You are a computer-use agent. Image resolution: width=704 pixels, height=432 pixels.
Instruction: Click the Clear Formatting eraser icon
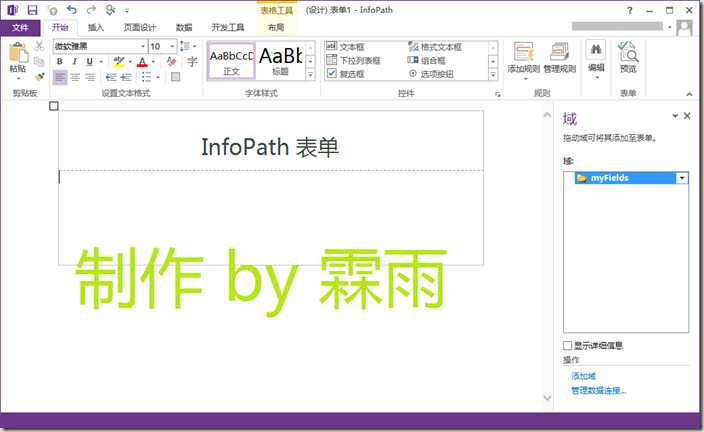[171, 61]
